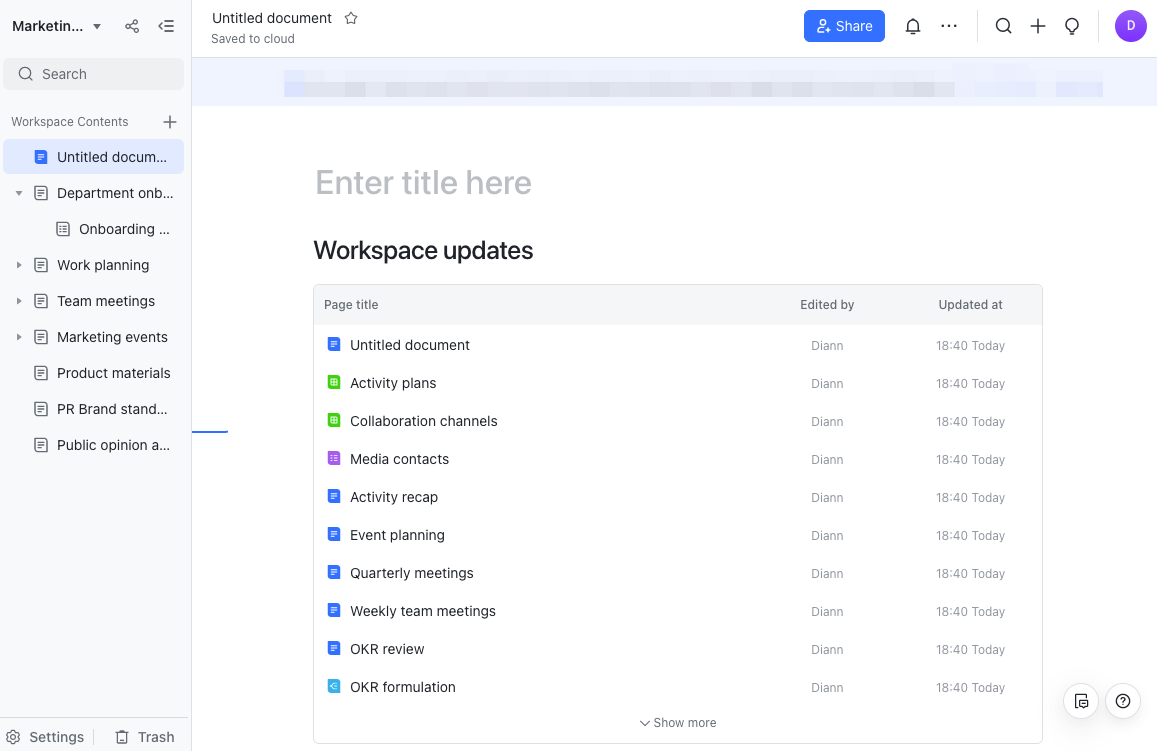The height and width of the screenshot is (751, 1157).
Task: Click the star icon to favorite document
Action: 351,18
